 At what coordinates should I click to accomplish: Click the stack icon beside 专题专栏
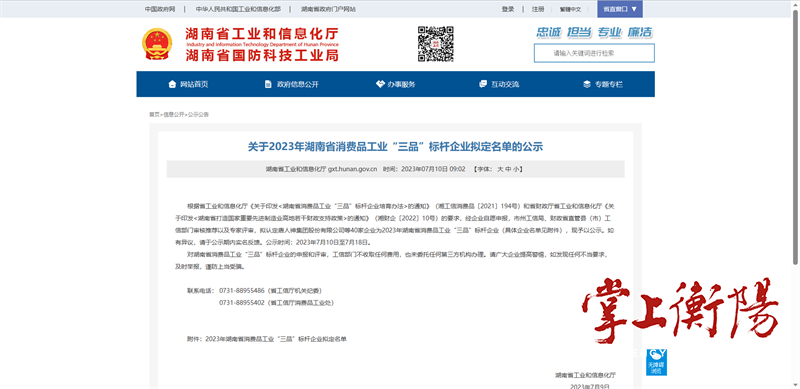coord(587,84)
